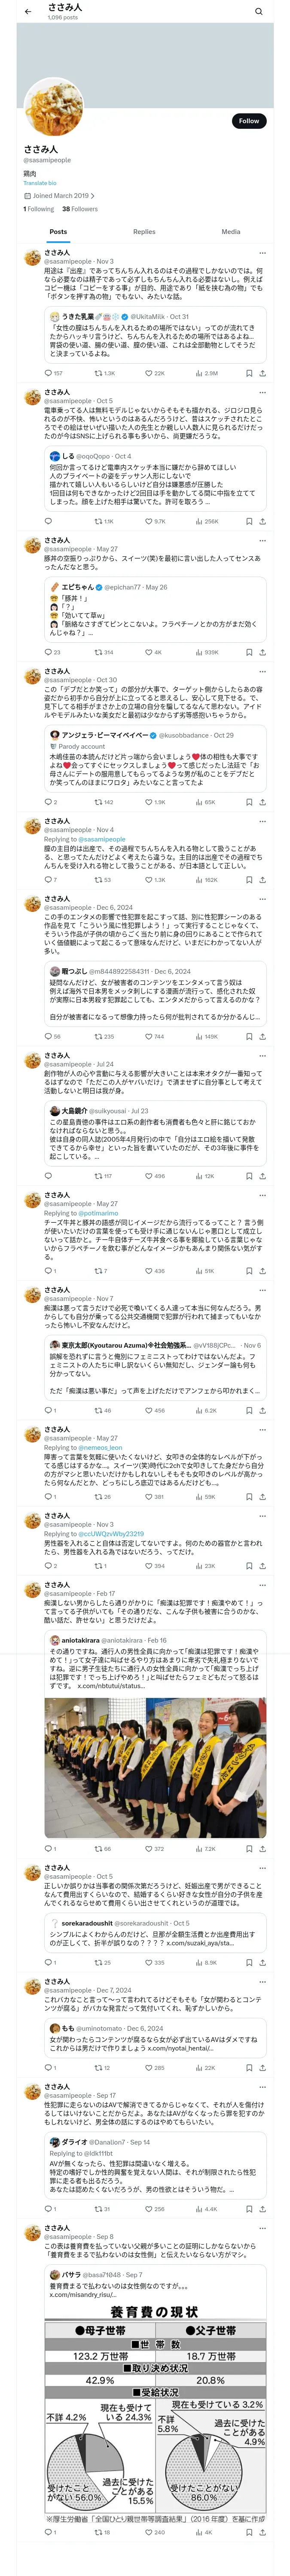The width and height of the screenshot is (290, 2576).
Task: Click the back arrow at the top
Action: coord(28,11)
